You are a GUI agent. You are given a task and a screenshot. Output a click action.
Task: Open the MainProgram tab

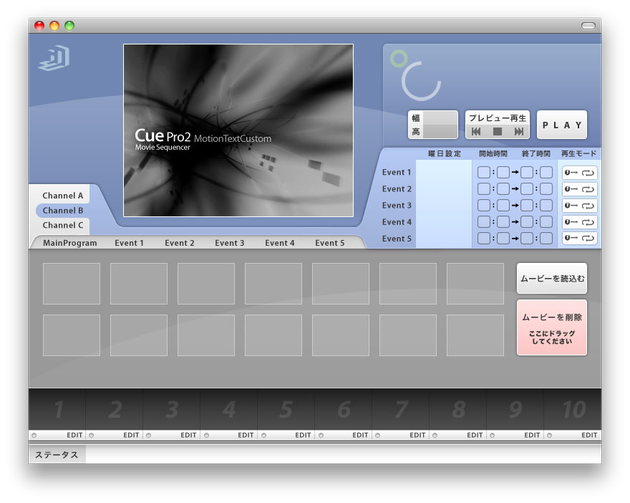(70, 243)
